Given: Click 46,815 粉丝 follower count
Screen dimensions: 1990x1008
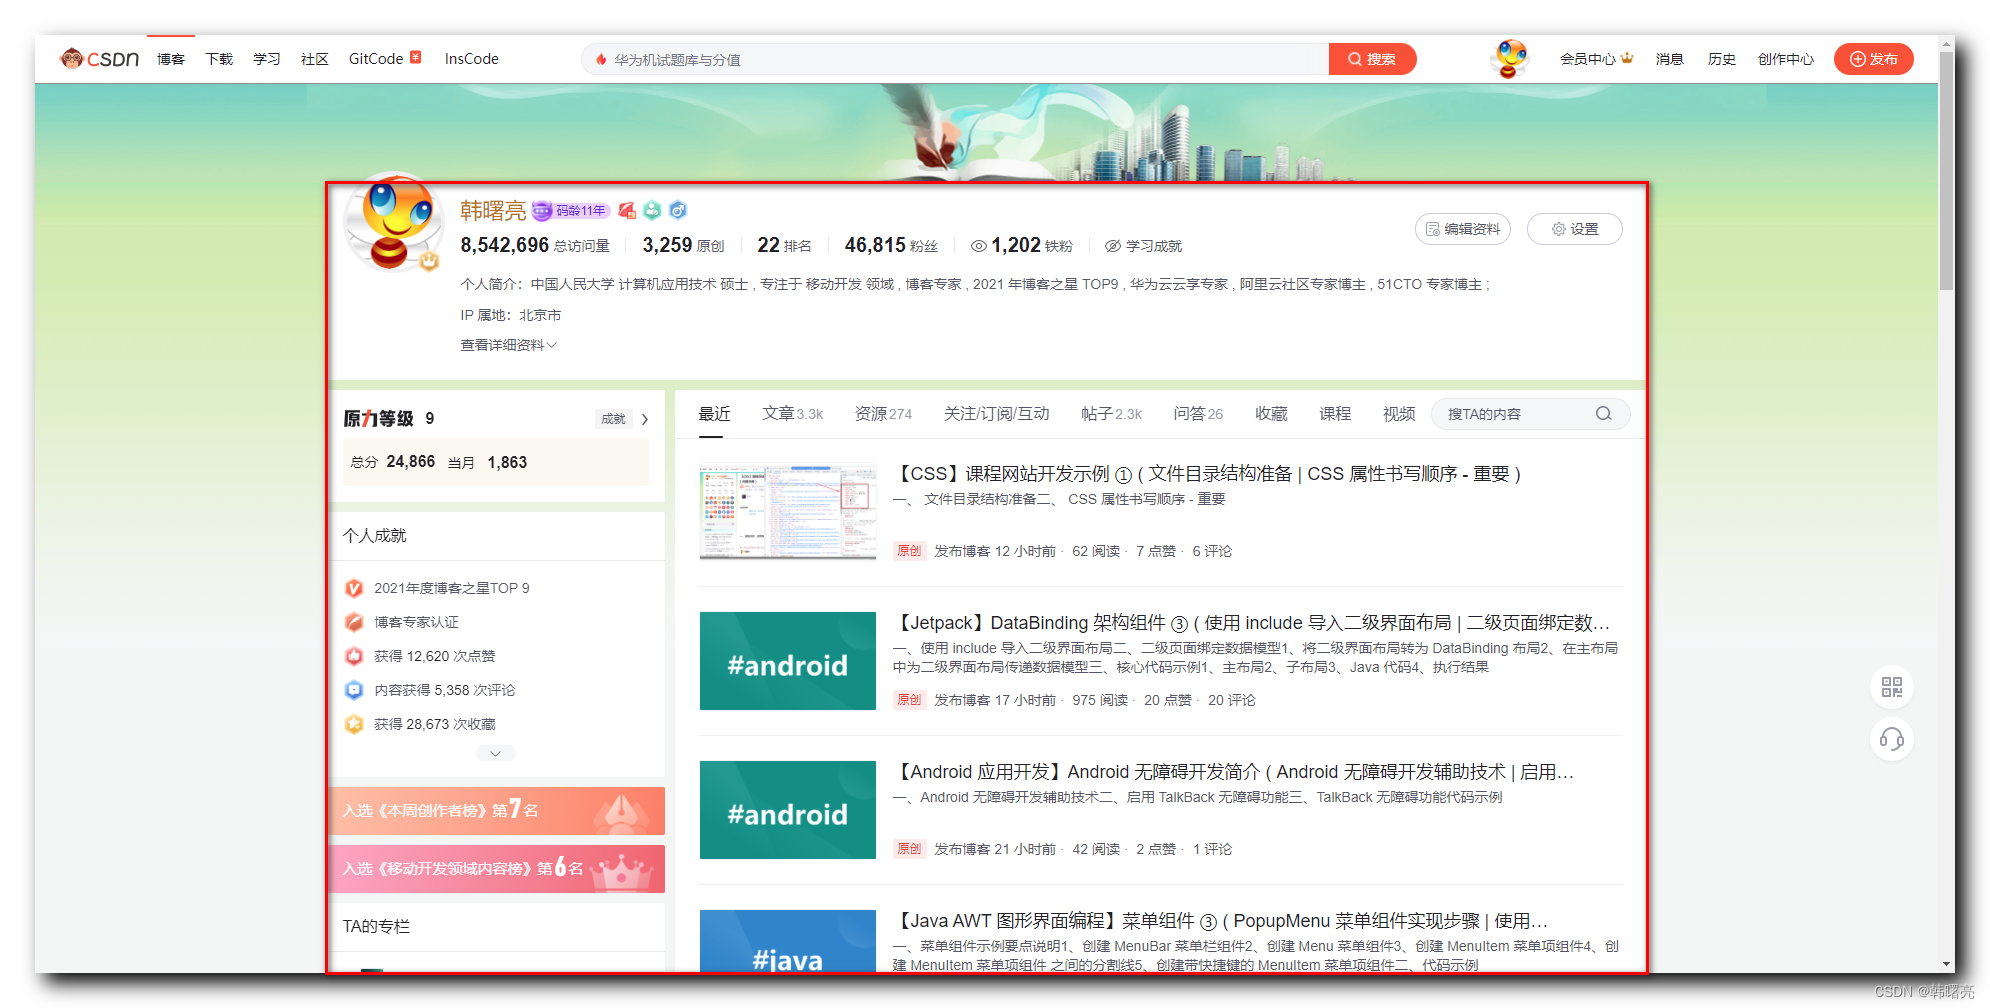Looking at the screenshot, I should click(x=891, y=245).
